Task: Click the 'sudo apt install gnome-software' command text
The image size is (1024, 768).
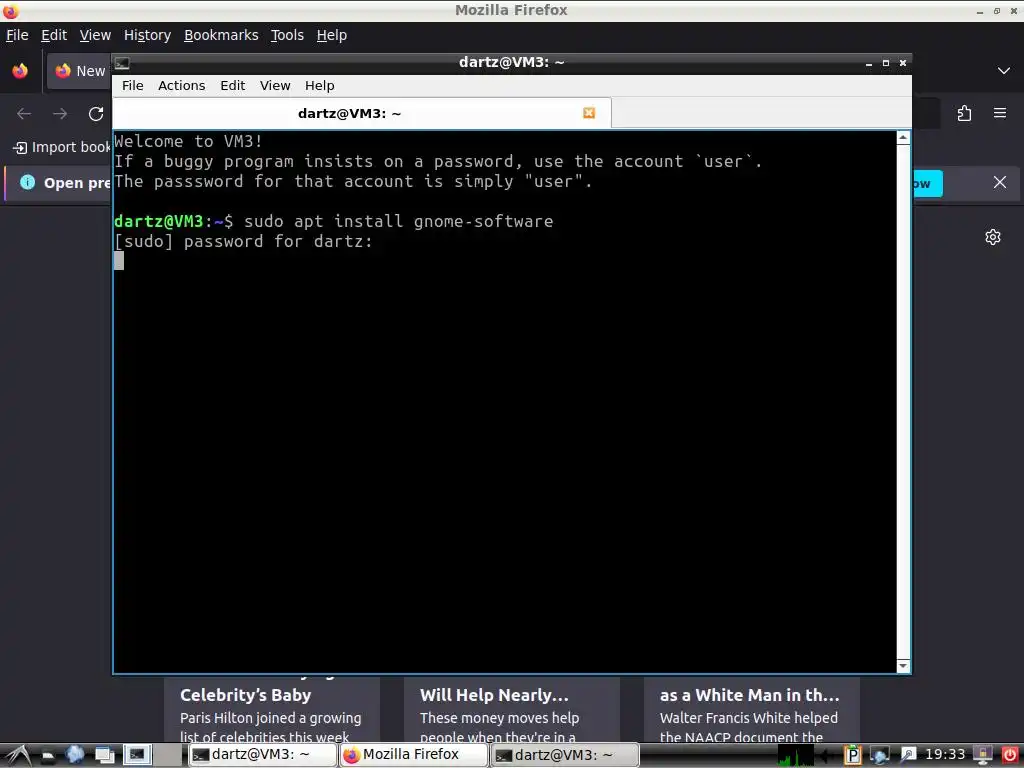Action: (398, 221)
